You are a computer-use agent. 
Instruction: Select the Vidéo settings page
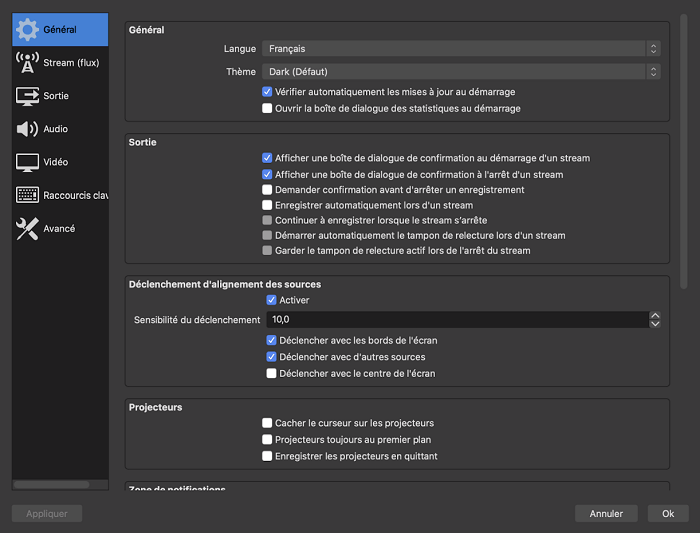tap(60, 162)
